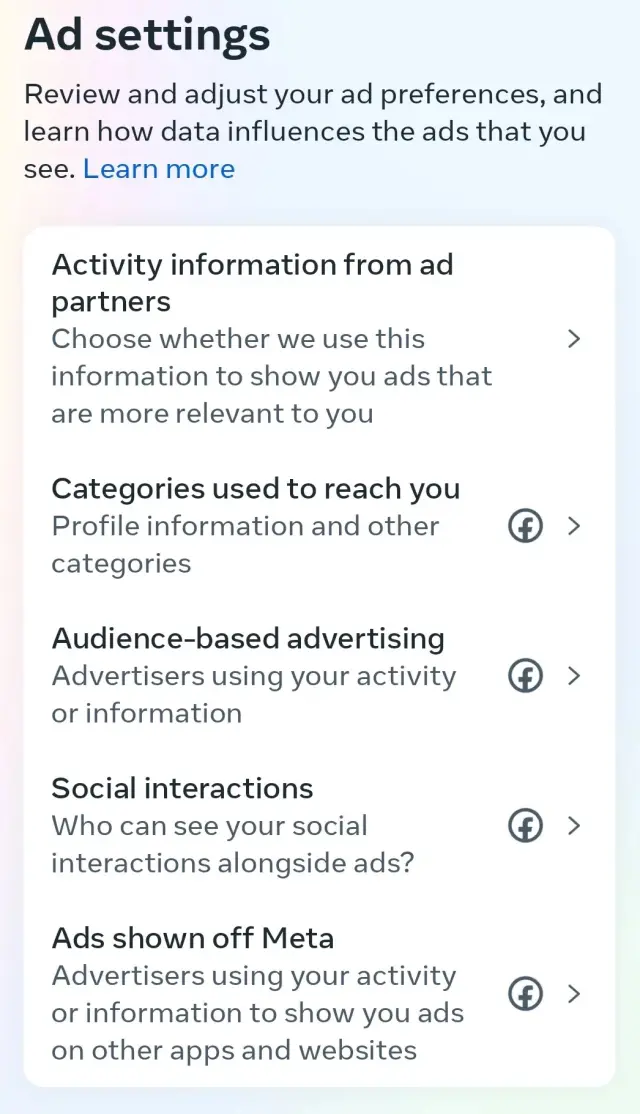Click Facebook icon next to Audience-based advertising
The height and width of the screenshot is (1114, 640).
pos(526,676)
